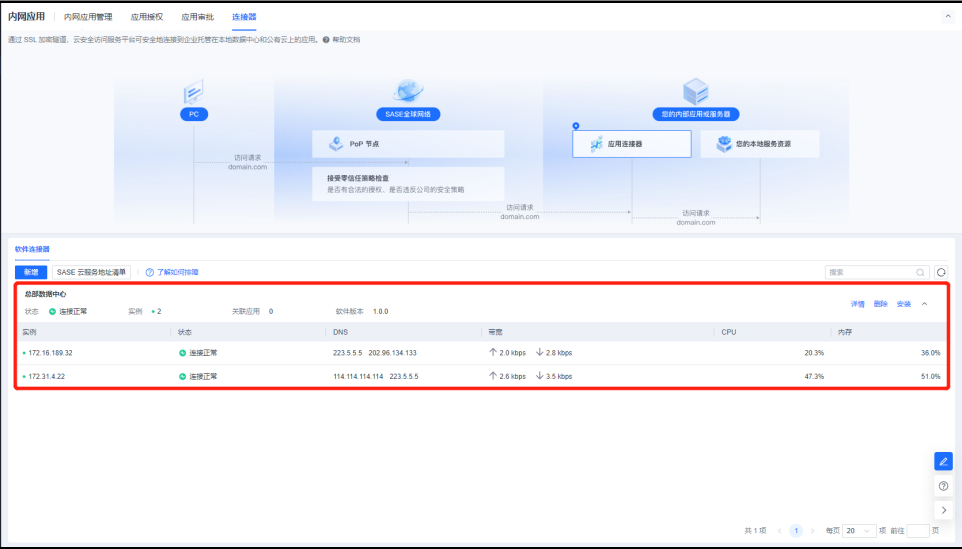Click the 了解如何排障 link
The height and width of the screenshot is (549, 962).
point(172,272)
